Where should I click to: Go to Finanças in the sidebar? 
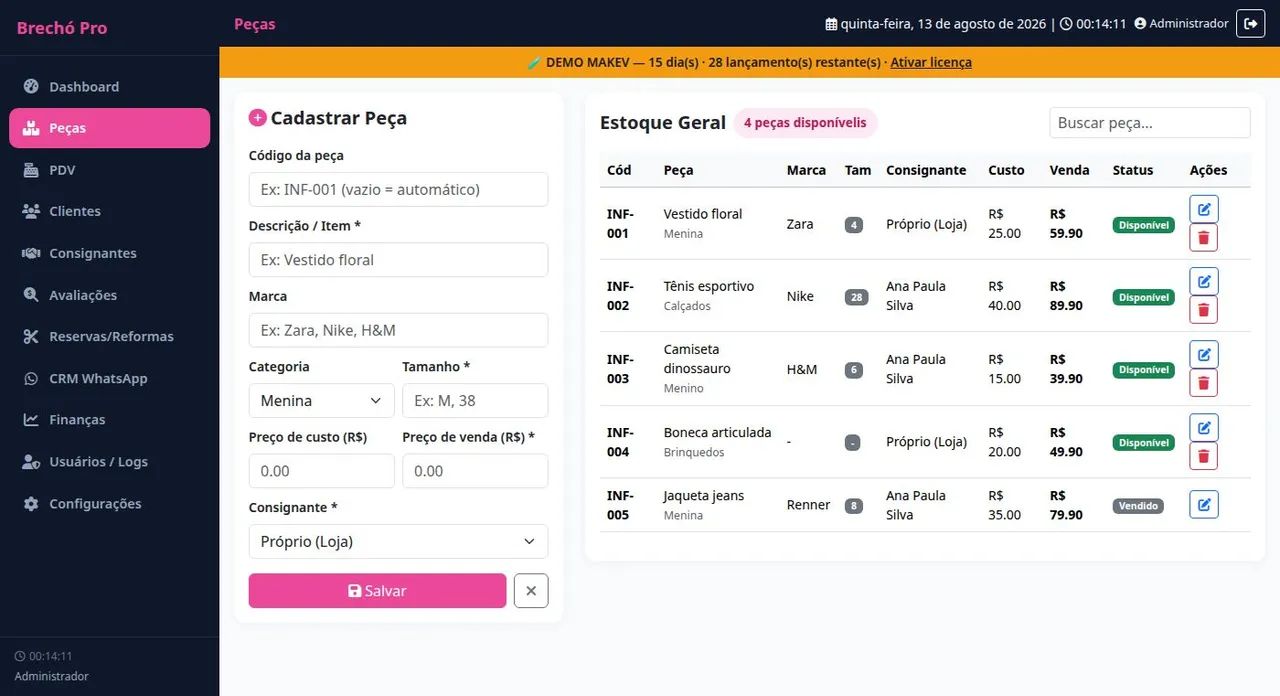[110, 420]
